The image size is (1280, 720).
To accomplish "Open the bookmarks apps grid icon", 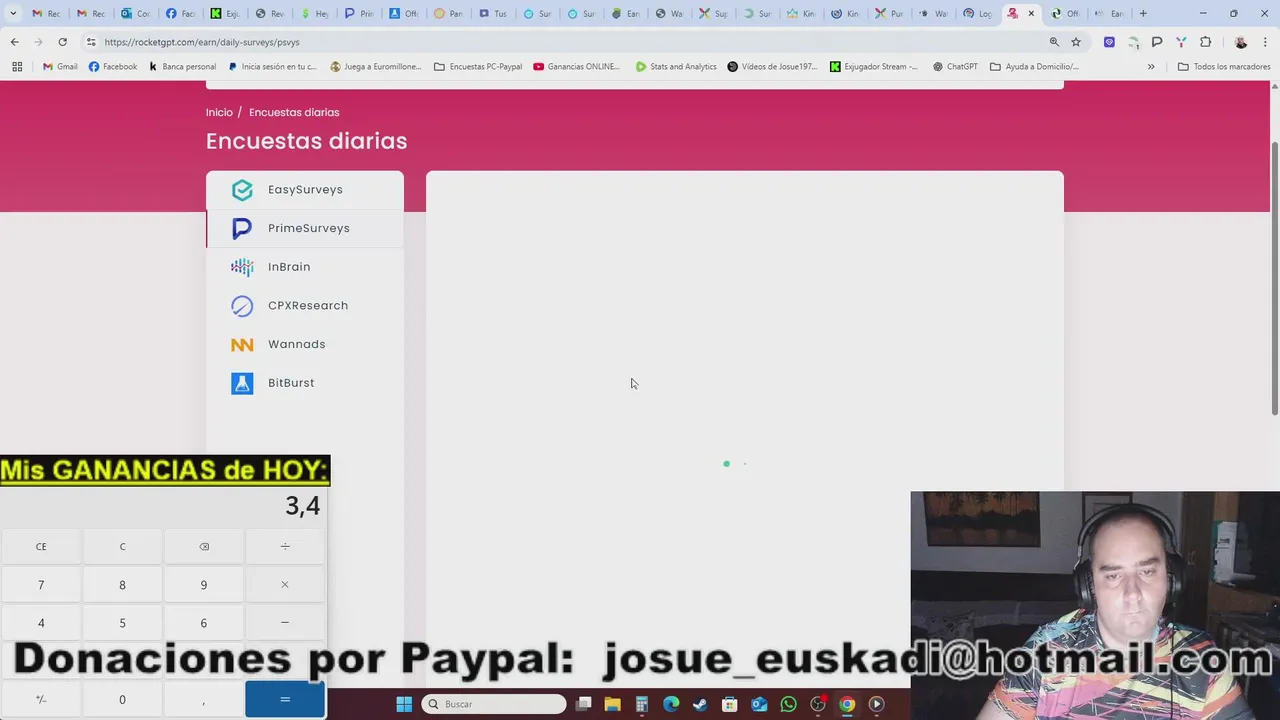I will 17,67.
